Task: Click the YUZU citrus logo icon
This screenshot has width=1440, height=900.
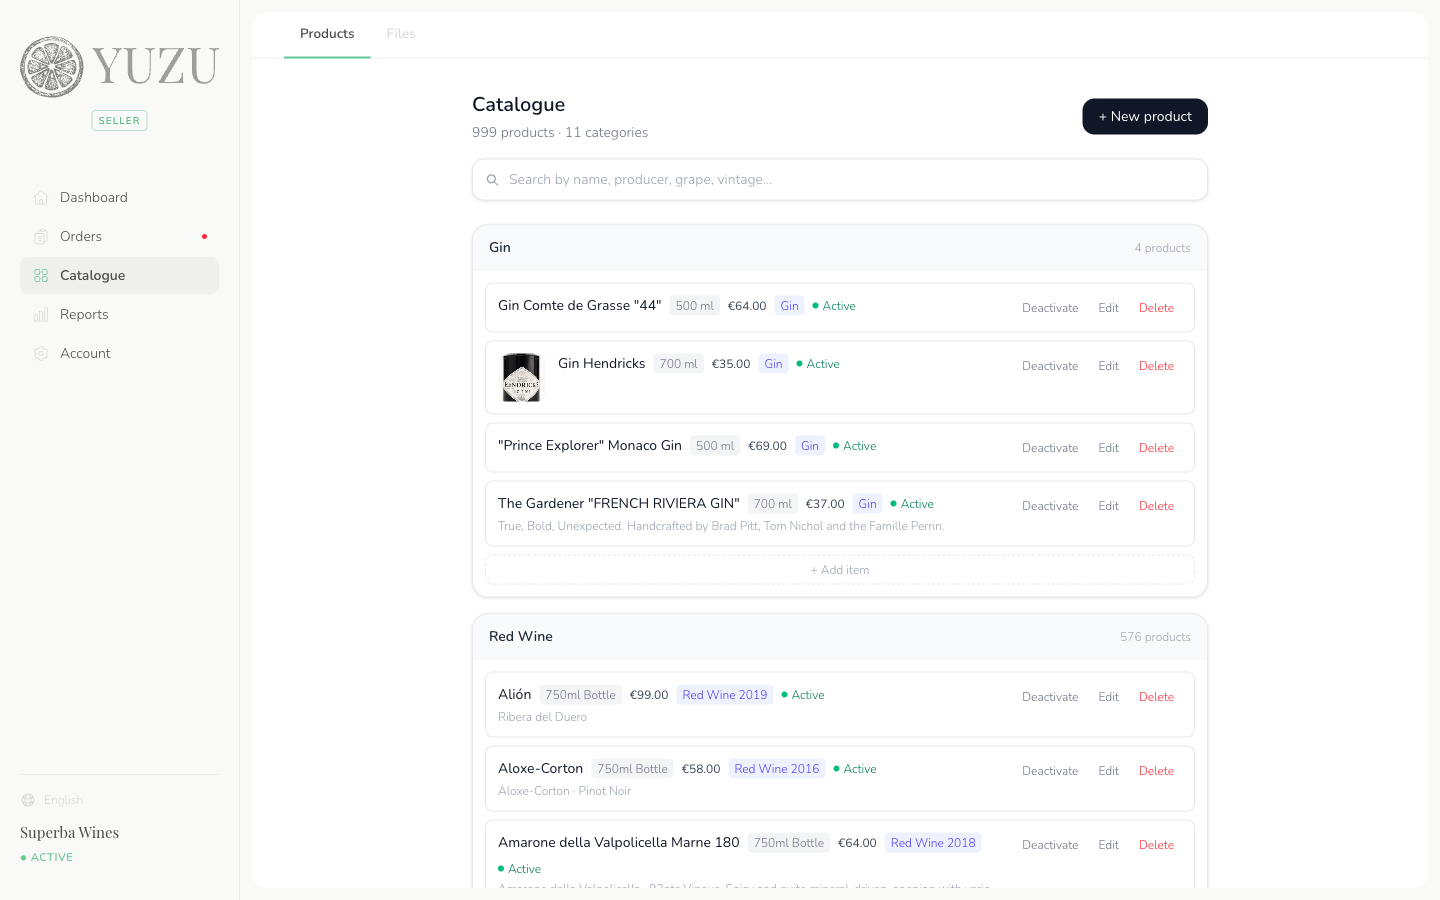Action: 52,67
